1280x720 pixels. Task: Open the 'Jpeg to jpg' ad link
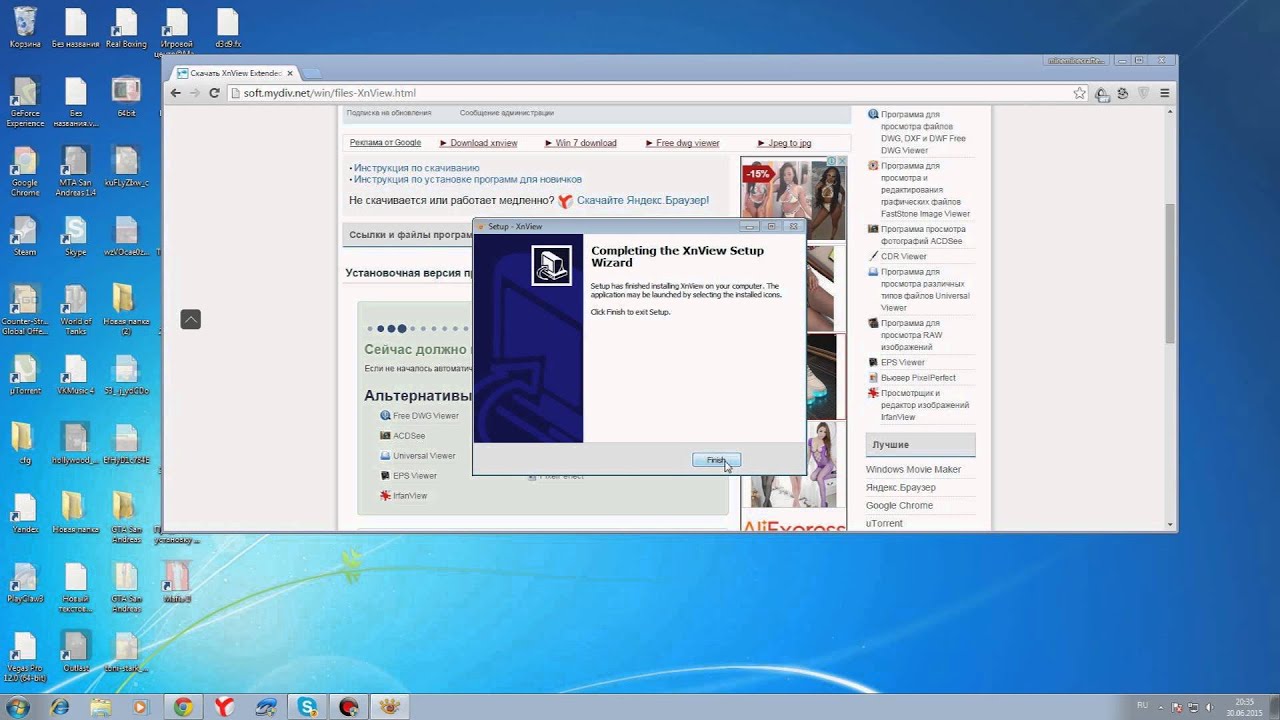pos(790,143)
